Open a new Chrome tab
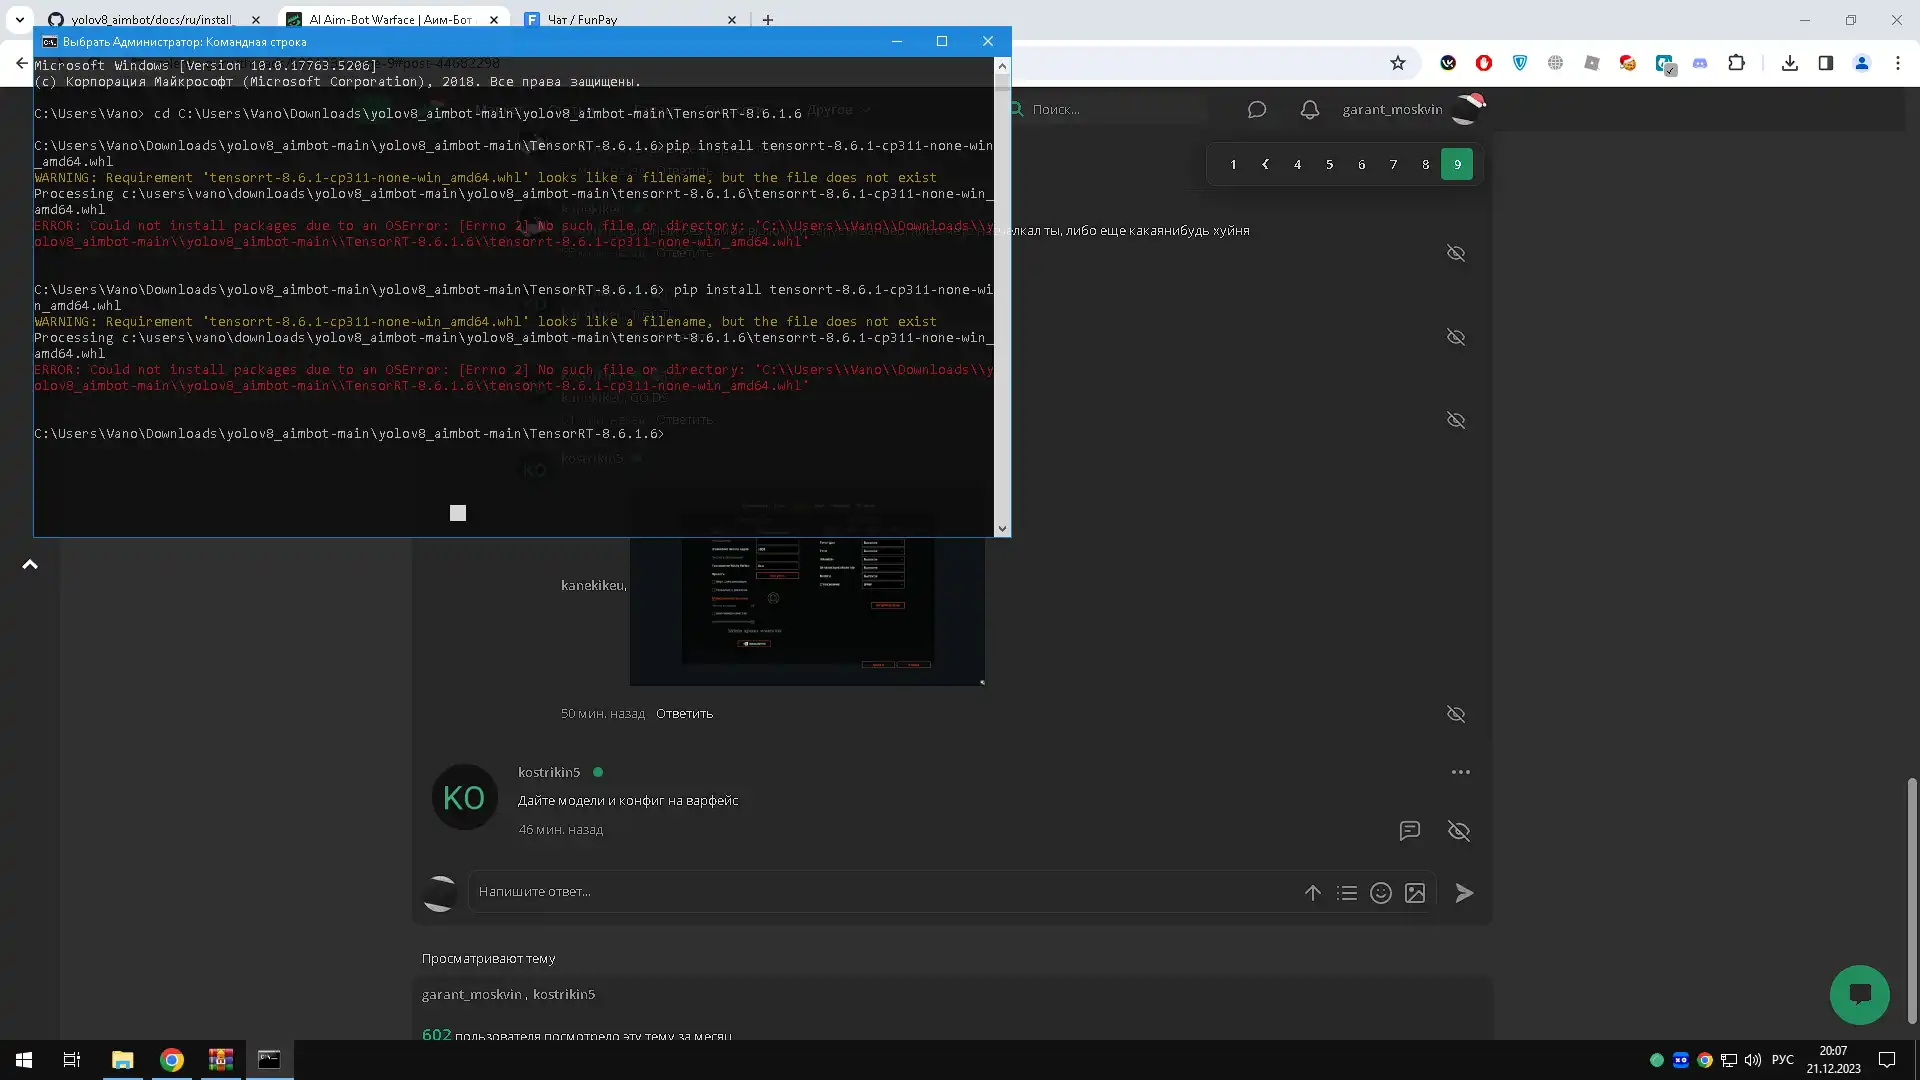The width and height of the screenshot is (1920, 1080). point(768,19)
